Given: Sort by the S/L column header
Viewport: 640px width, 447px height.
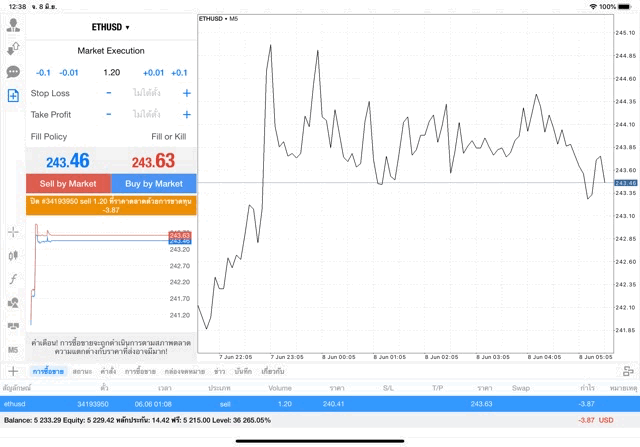Looking at the screenshot, I should [x=388, y=388].
